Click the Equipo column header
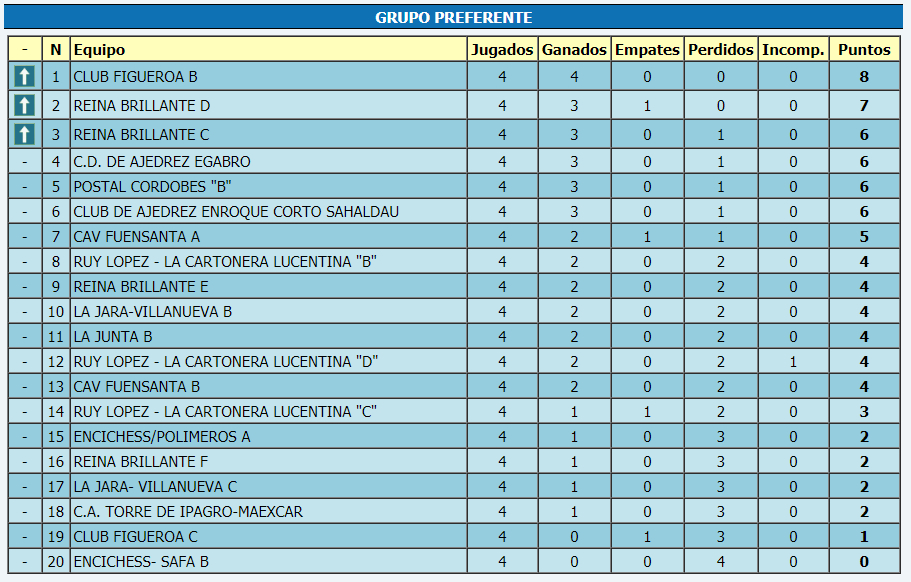The image size is (911, 582). [268, 50]
